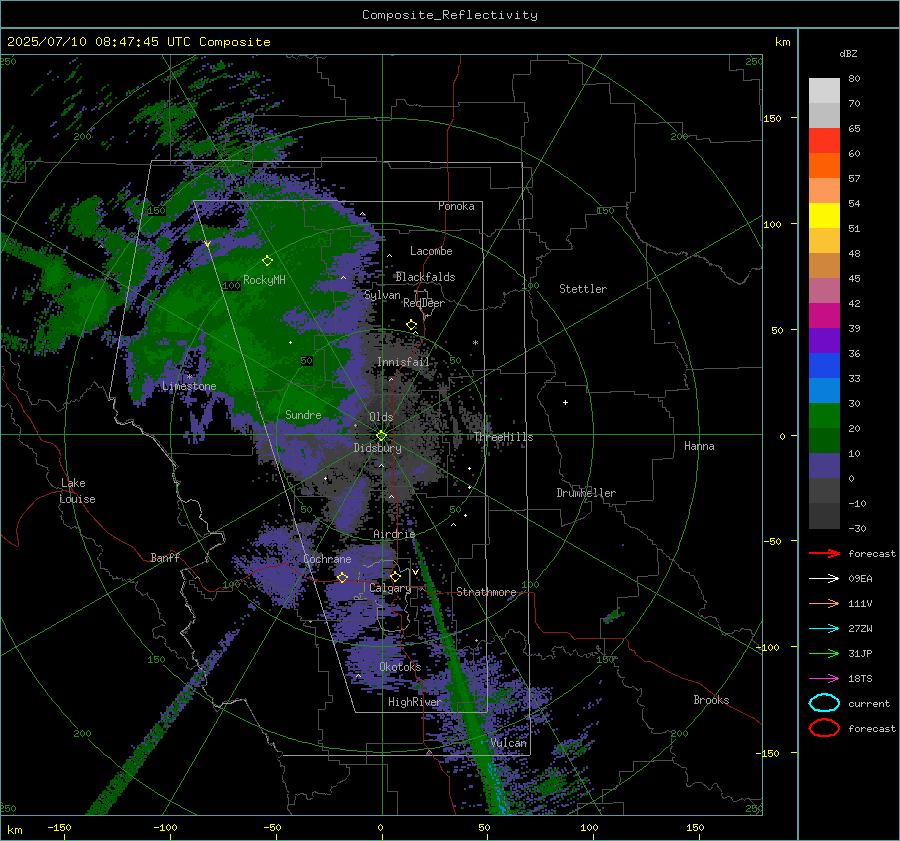Click the ThreeHills town label

click(x=503, y=437)
